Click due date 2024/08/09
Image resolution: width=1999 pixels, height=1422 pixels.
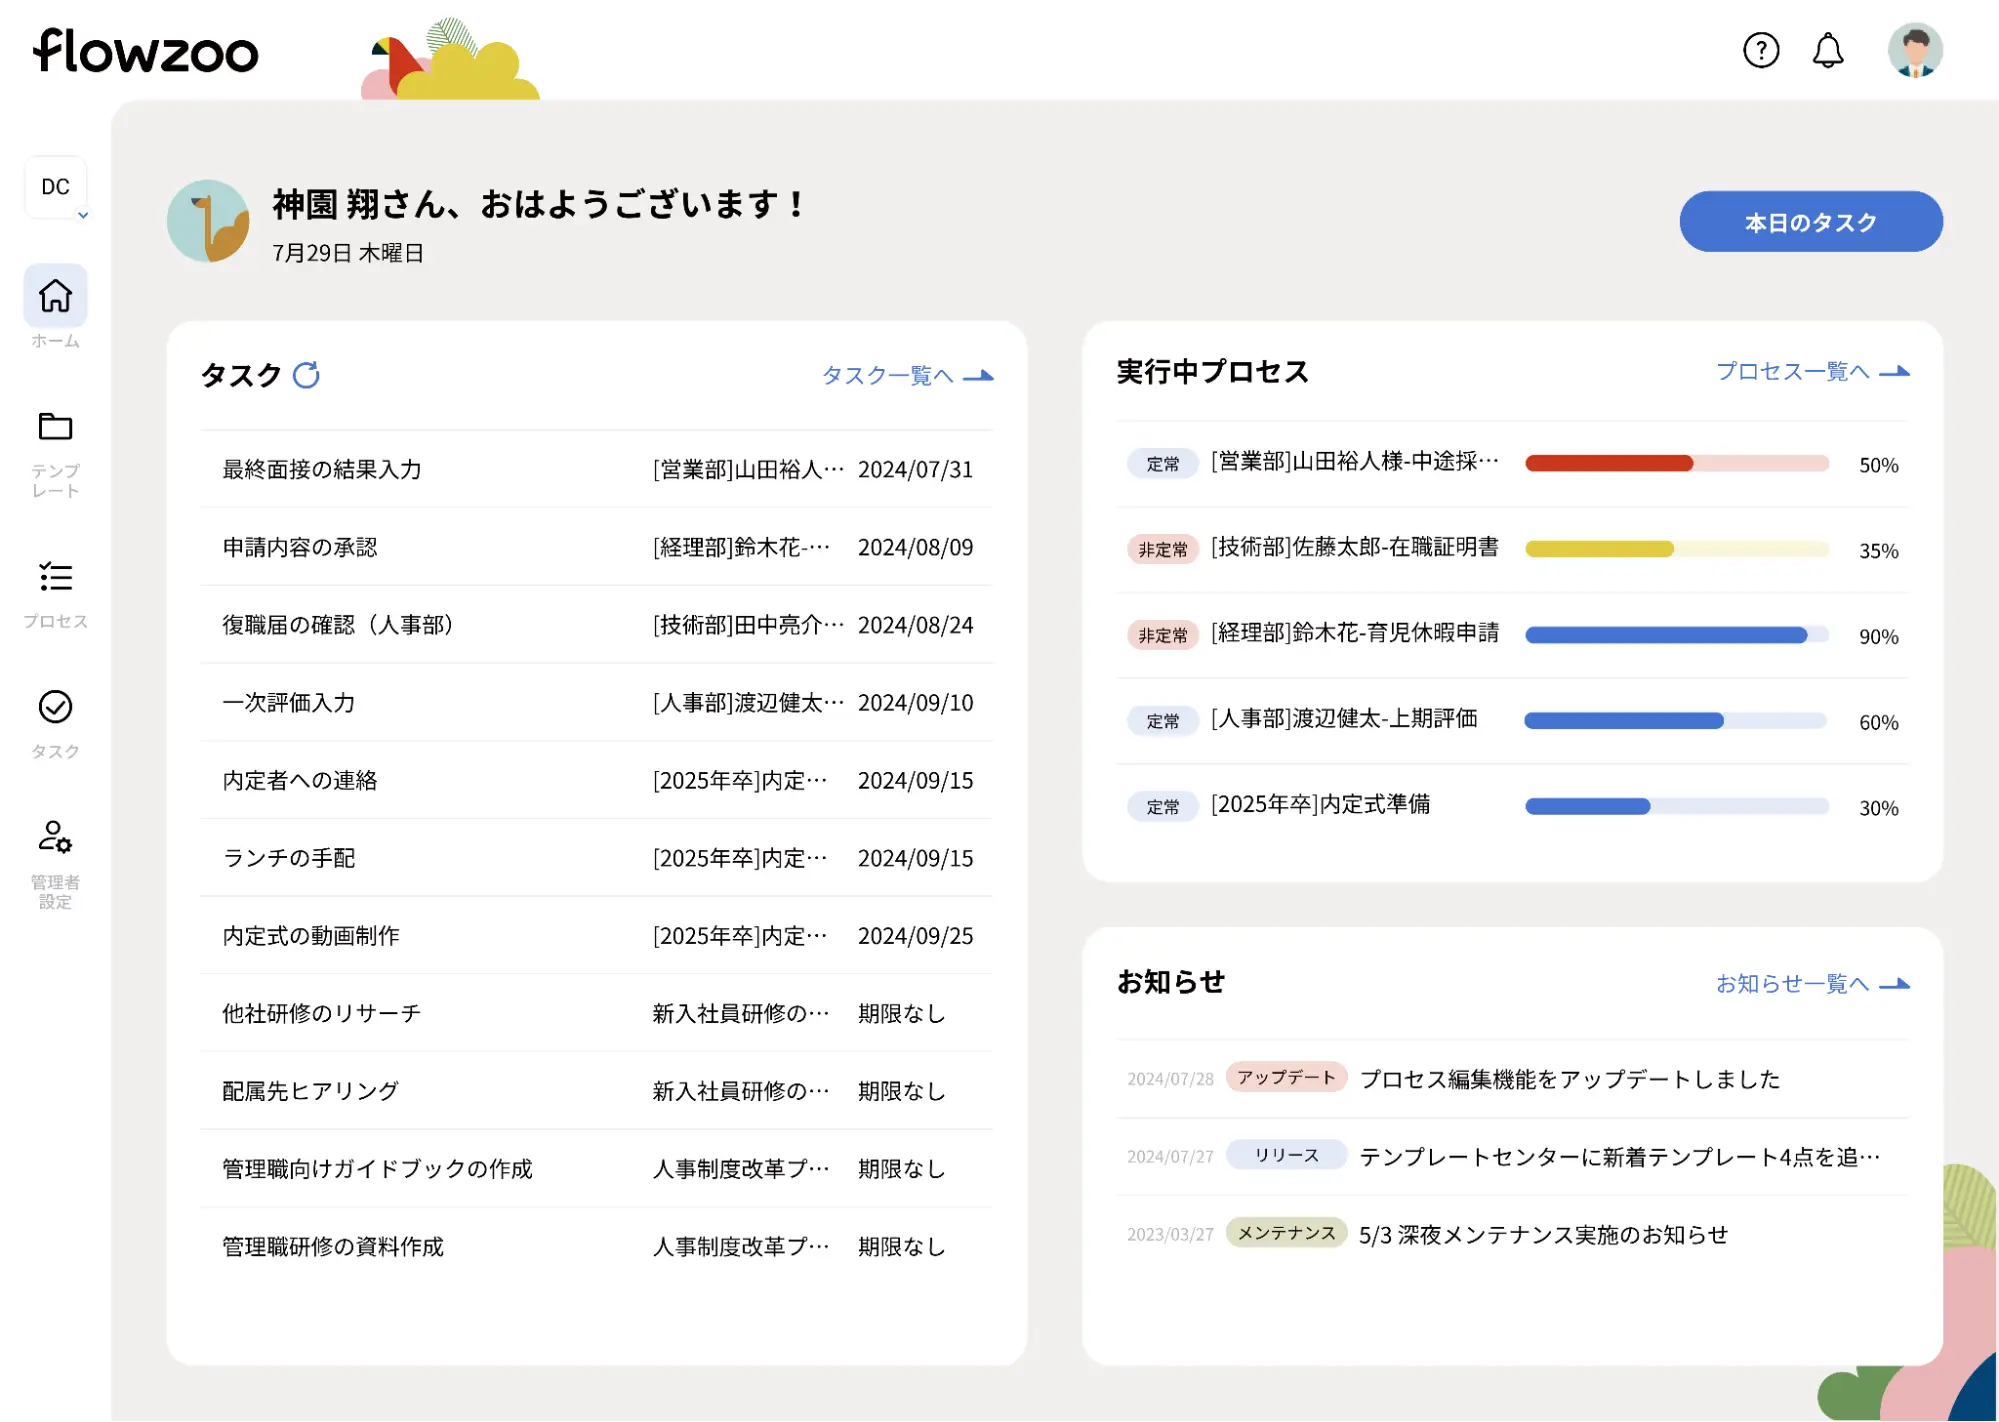(915, 547)
